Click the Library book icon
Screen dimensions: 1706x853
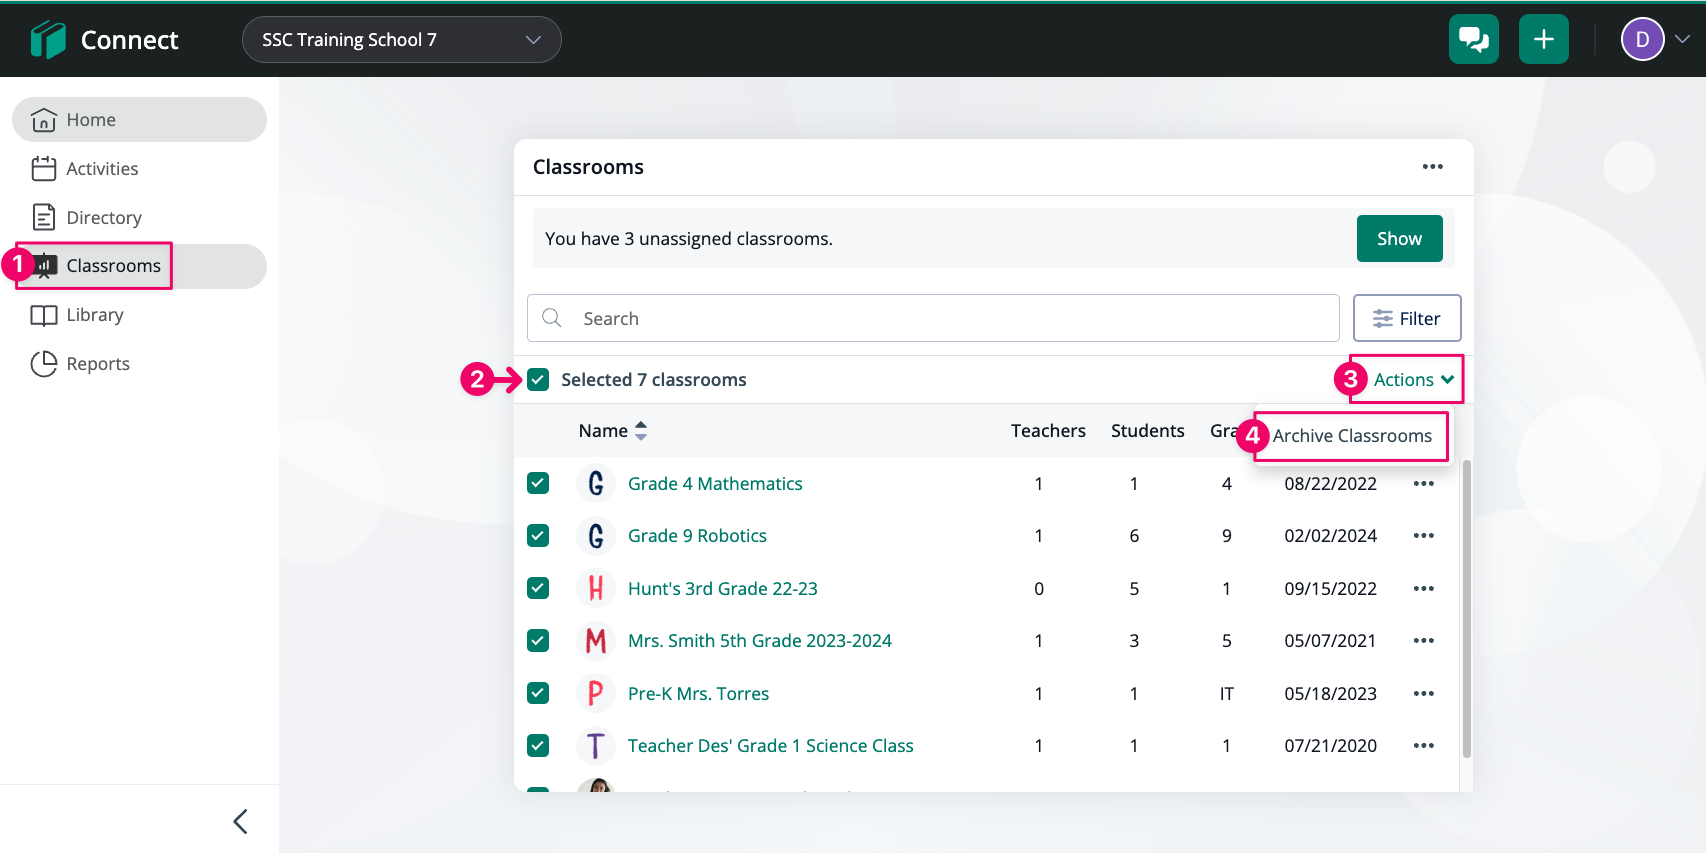[44, 315]
